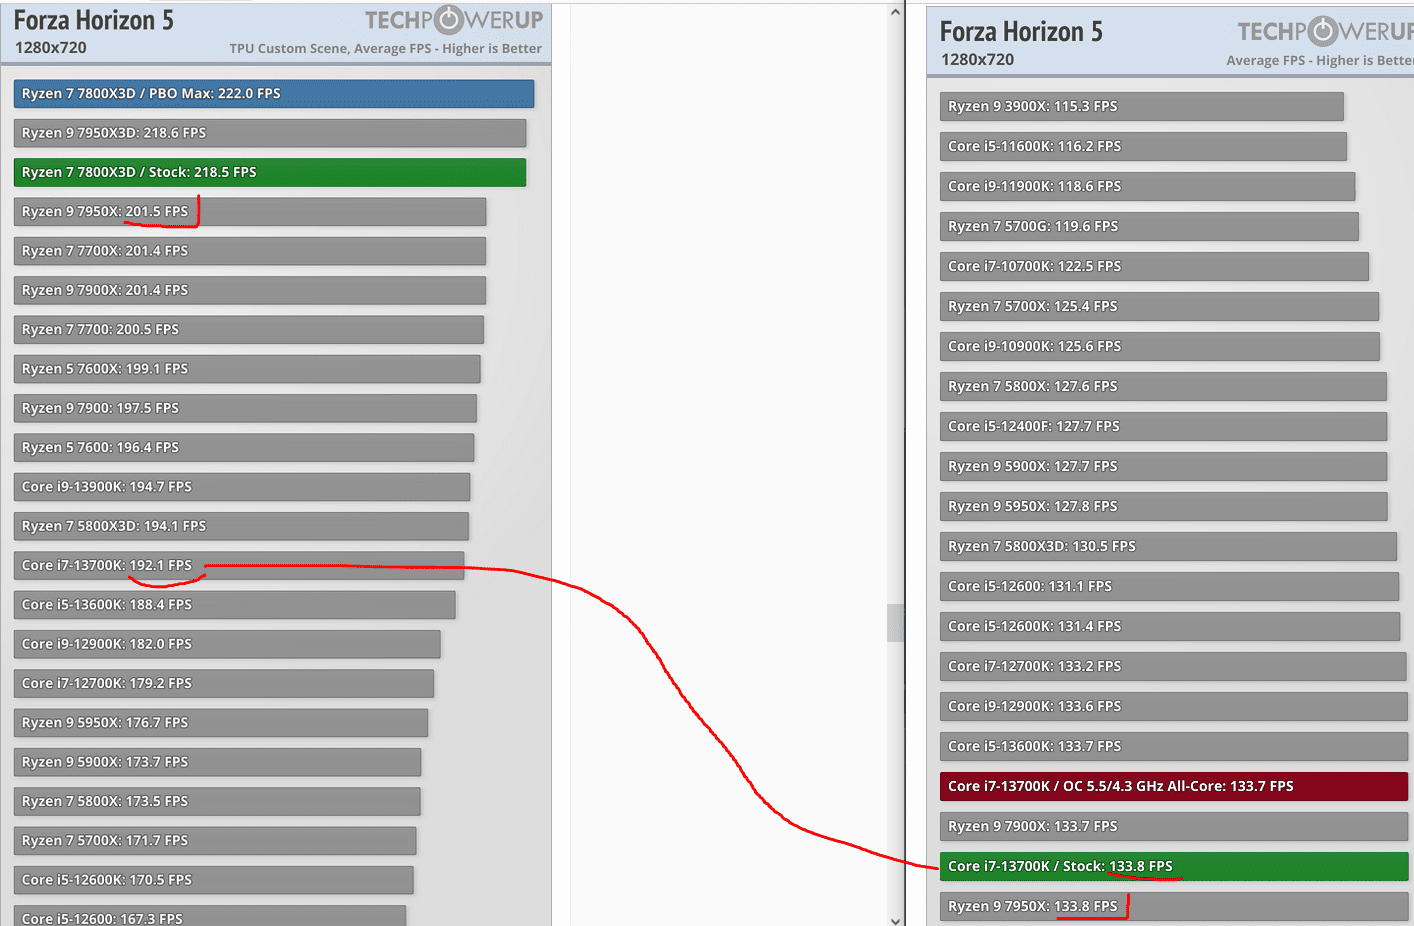Image resolution: width=1414 pixels, height=926 pixels.
Task: Click the Core i9-12900K: 133.6 FPS bar
Action: coord(1174,707)
